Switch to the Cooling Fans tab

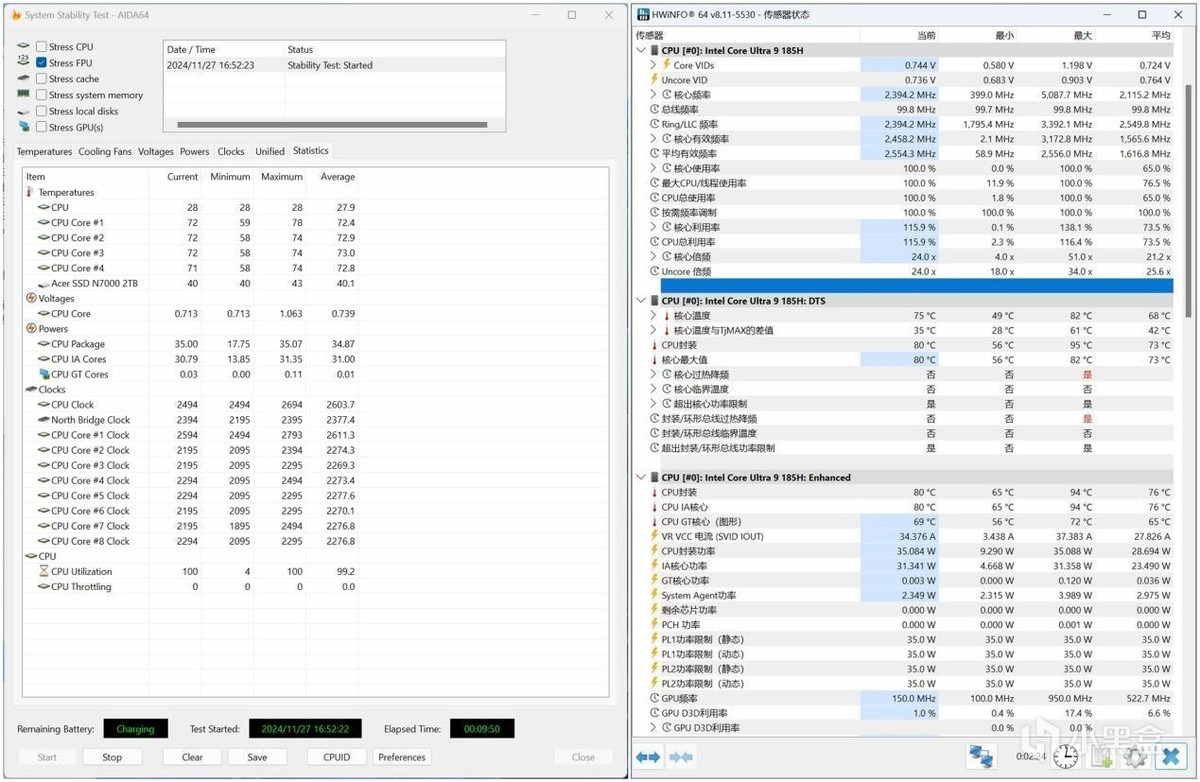coord(105,151)
